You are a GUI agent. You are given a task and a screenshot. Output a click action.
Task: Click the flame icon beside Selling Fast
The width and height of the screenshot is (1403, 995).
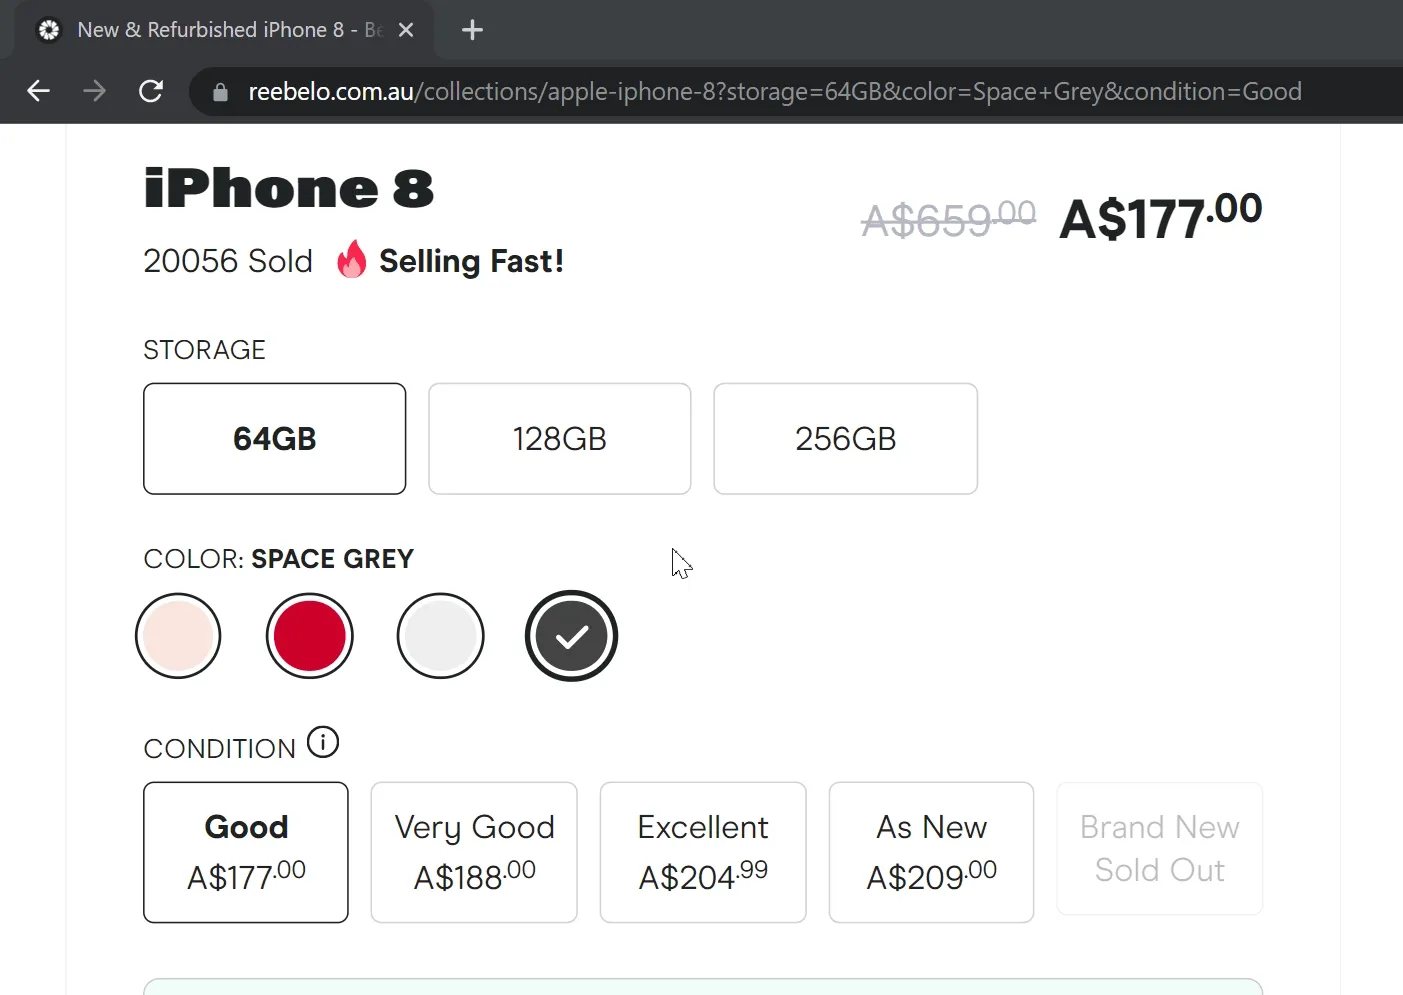tap(351, 259)
